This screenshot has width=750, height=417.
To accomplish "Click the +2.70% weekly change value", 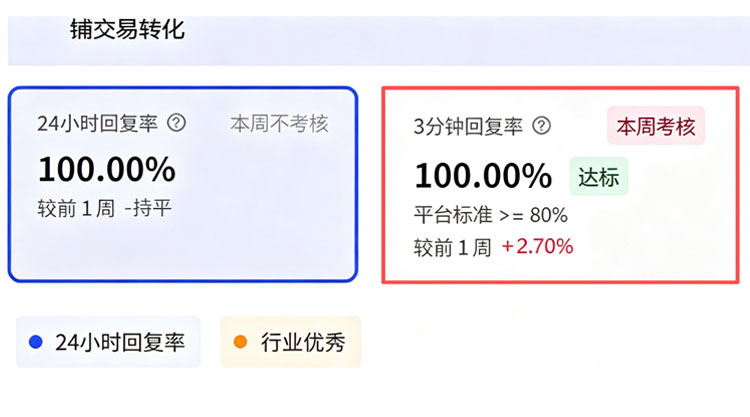I will pyautogui.click(x=537, y=246).
